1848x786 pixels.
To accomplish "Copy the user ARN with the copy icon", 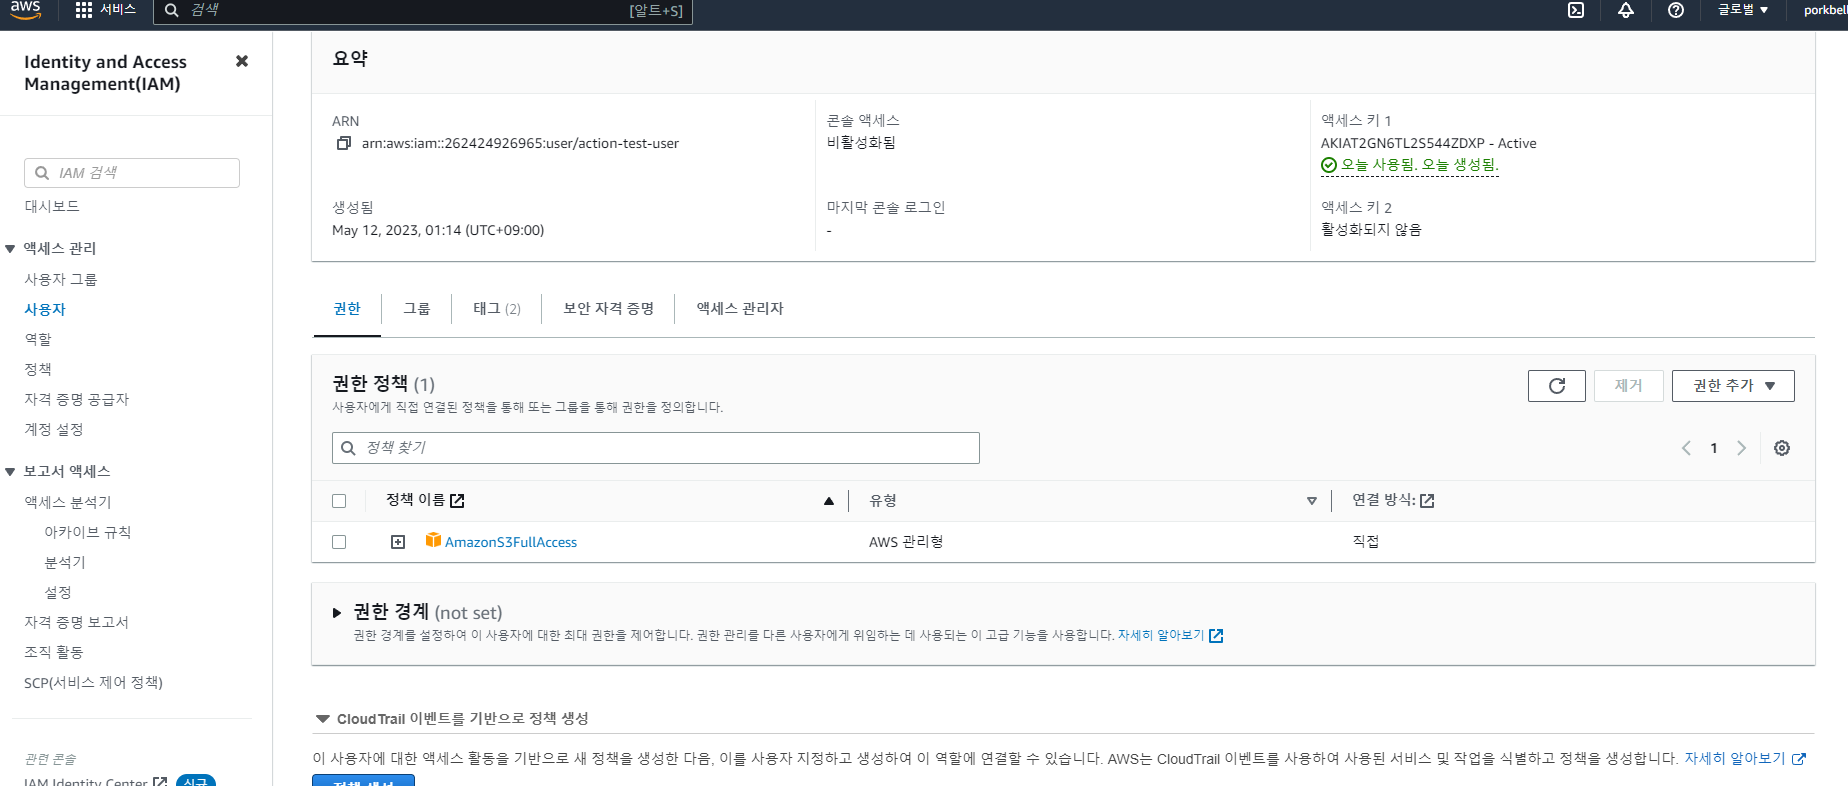I will click(x=343, y=143).
